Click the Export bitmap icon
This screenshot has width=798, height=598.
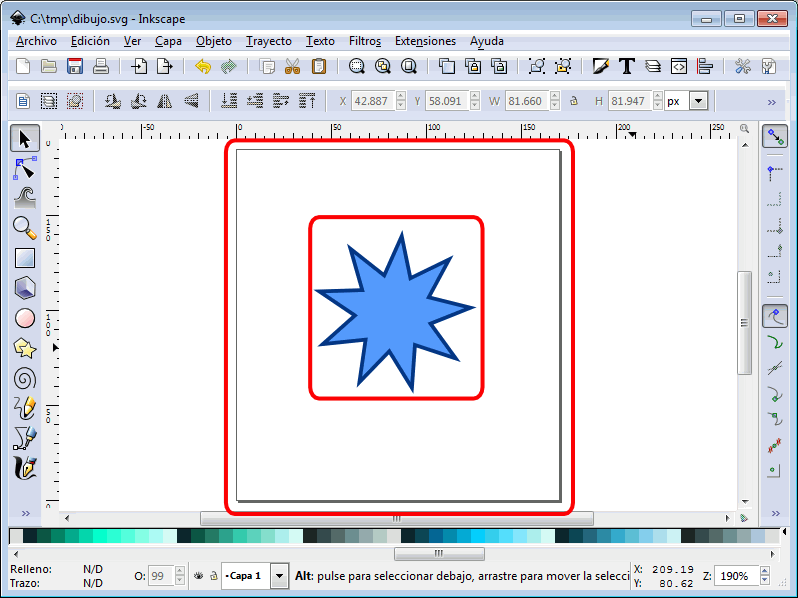[165, 66]
